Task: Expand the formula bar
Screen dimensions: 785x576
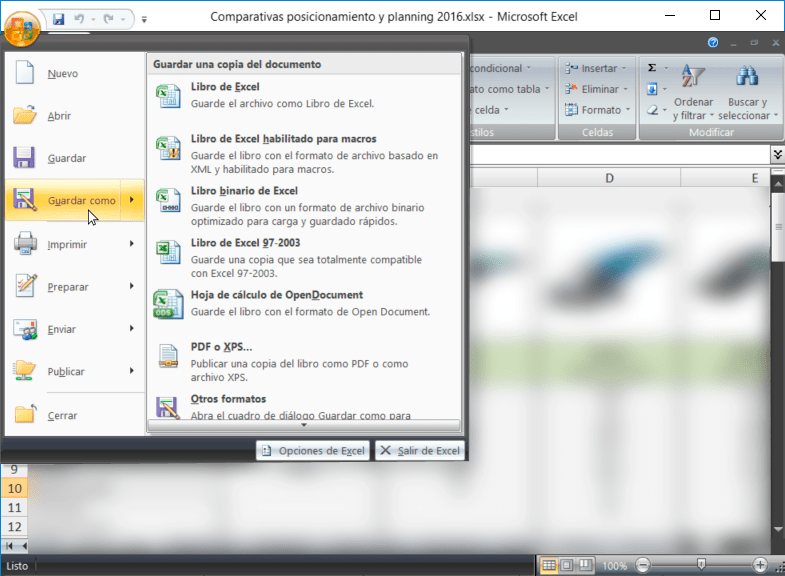Action: pos(777,154)
